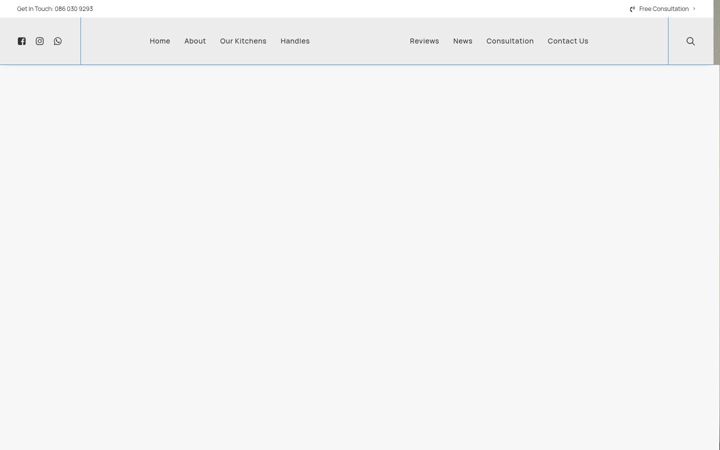
Task: Open the Our Kitchens menu item
Action: [x=243, y=41]
